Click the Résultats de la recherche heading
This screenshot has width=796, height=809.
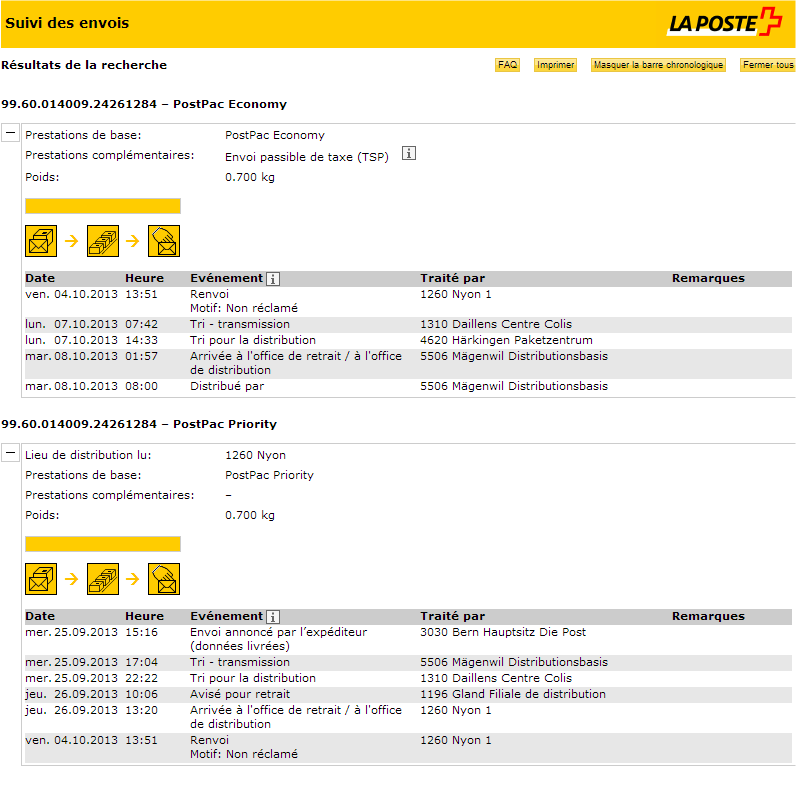pos(84,65)
